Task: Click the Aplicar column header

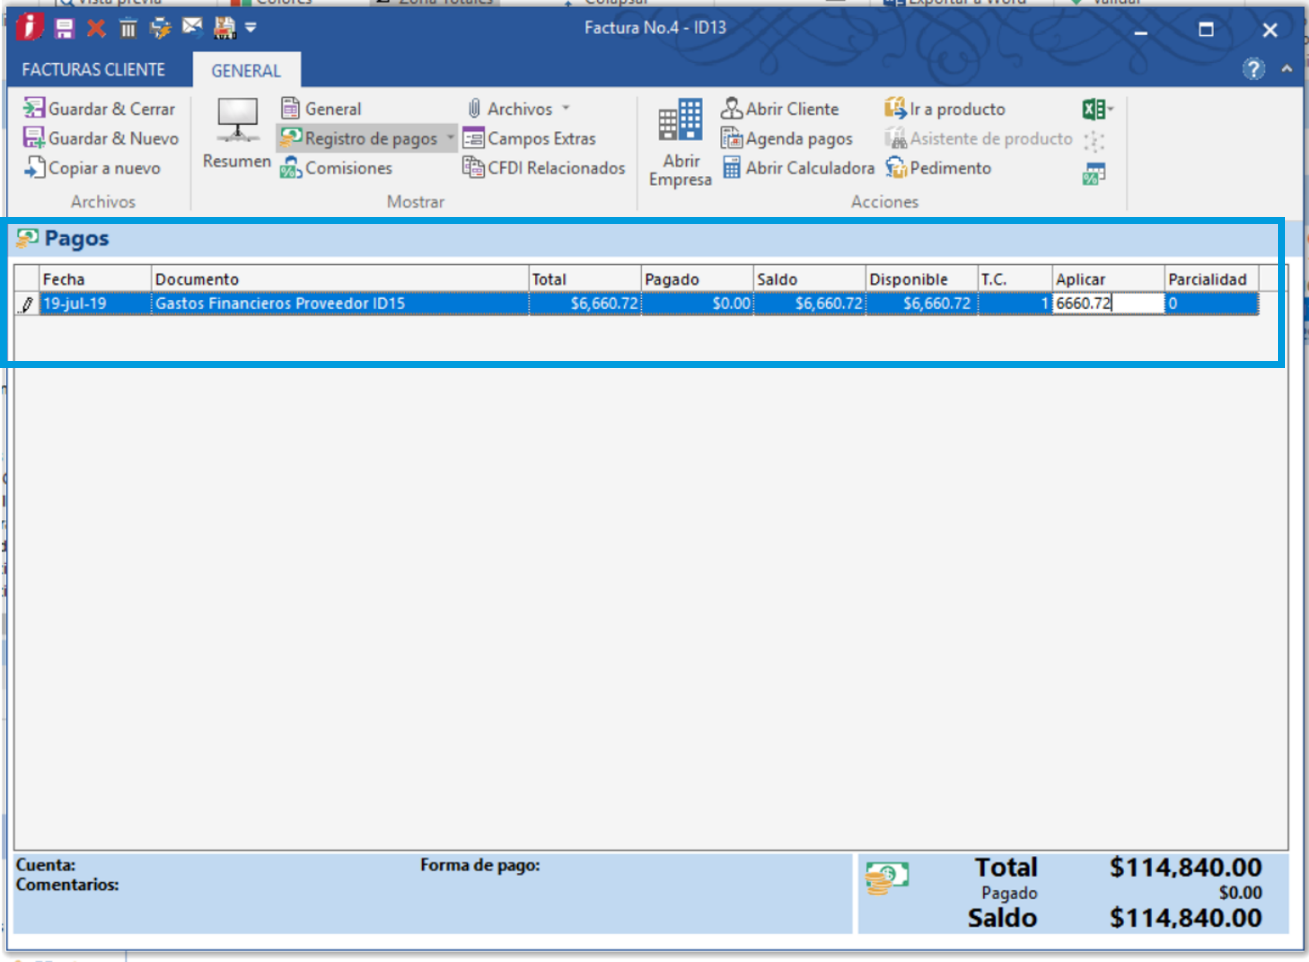Action: (x=1109, y=279)
